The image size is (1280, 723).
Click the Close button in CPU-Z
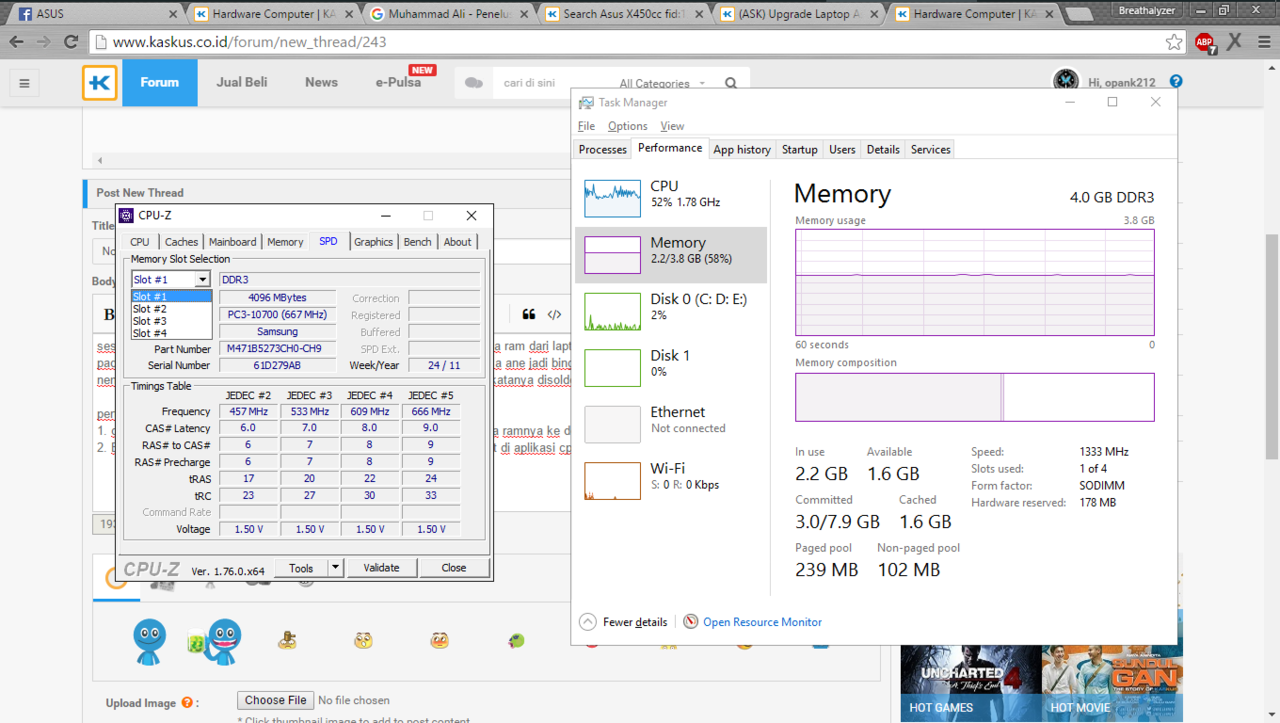(x=453, y=568)
